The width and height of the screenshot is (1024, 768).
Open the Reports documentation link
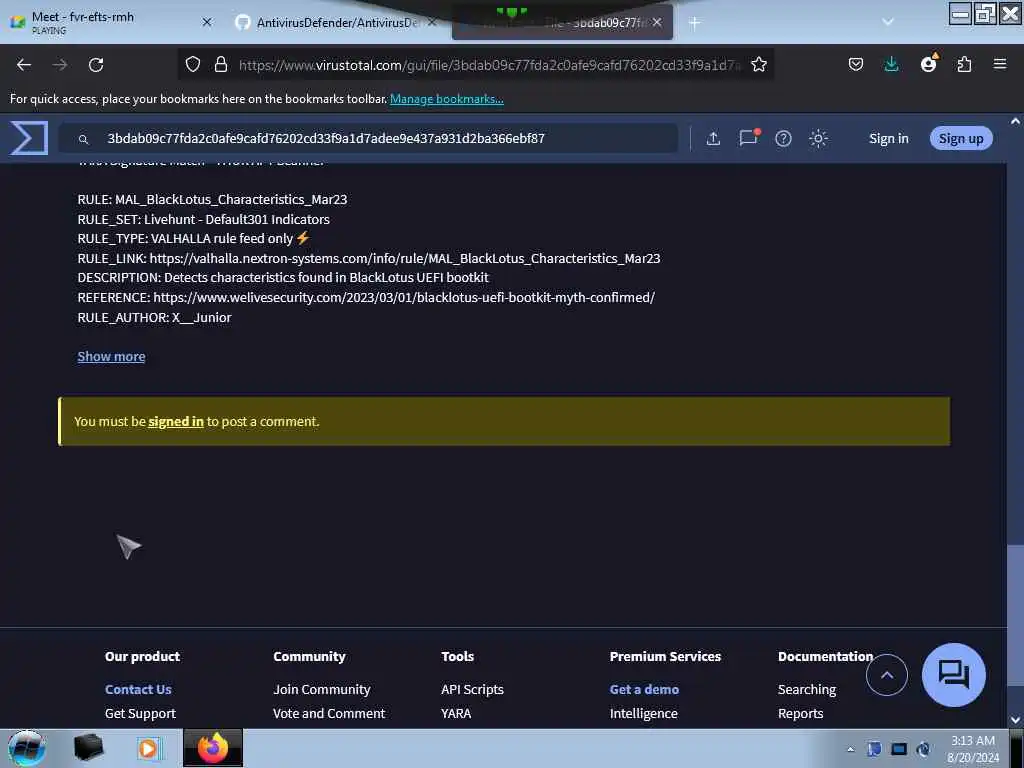pyautogui.click(x=800, y=713)
